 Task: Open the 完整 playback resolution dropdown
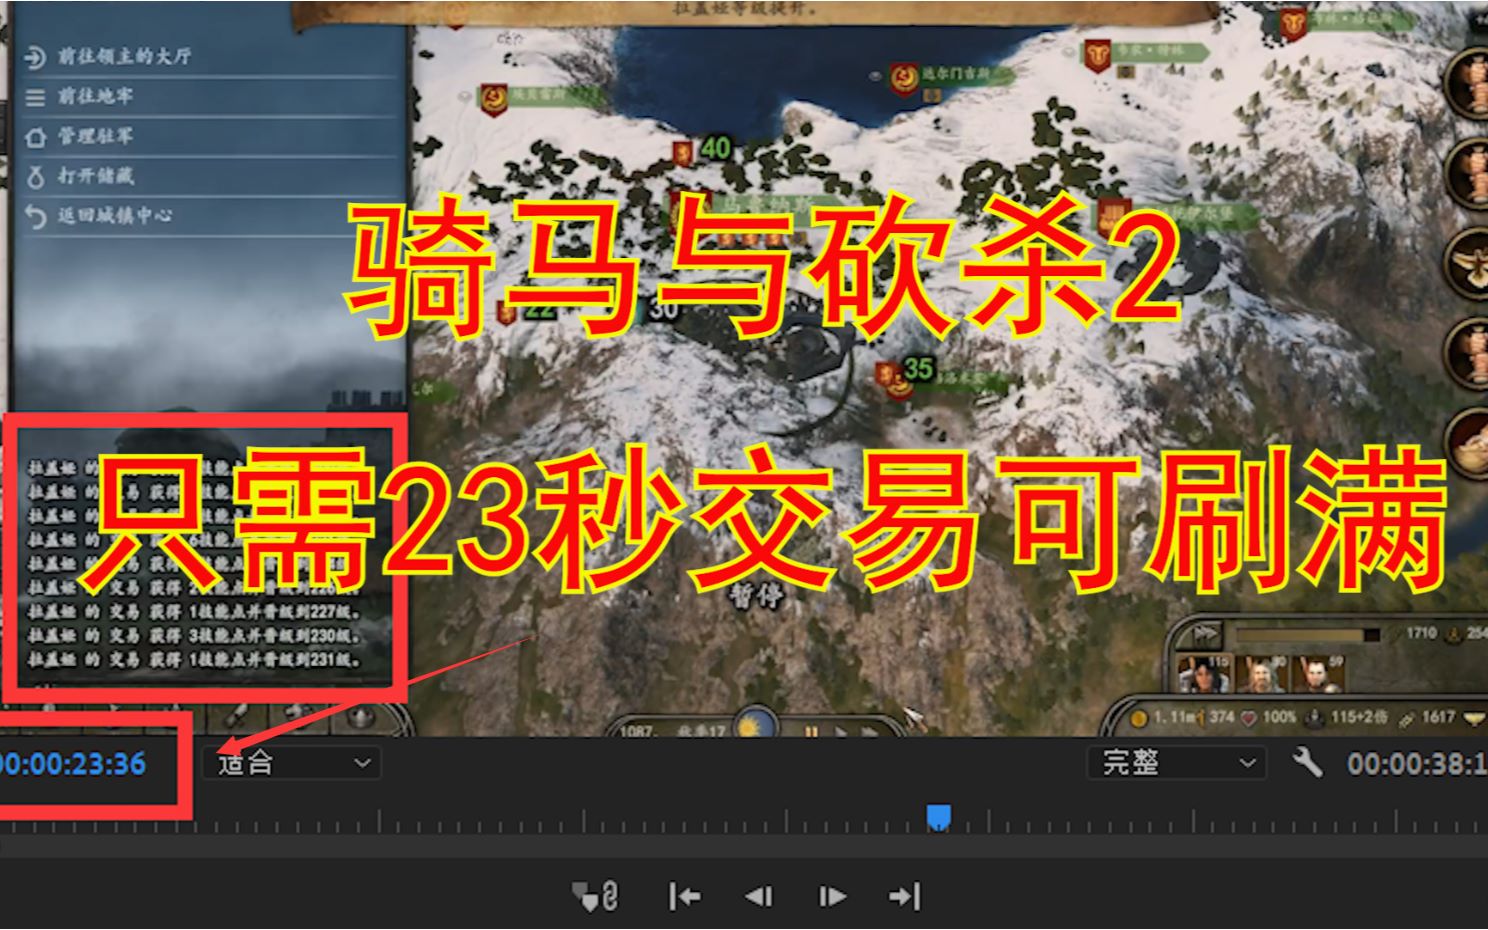click(x=1176, y=763)
